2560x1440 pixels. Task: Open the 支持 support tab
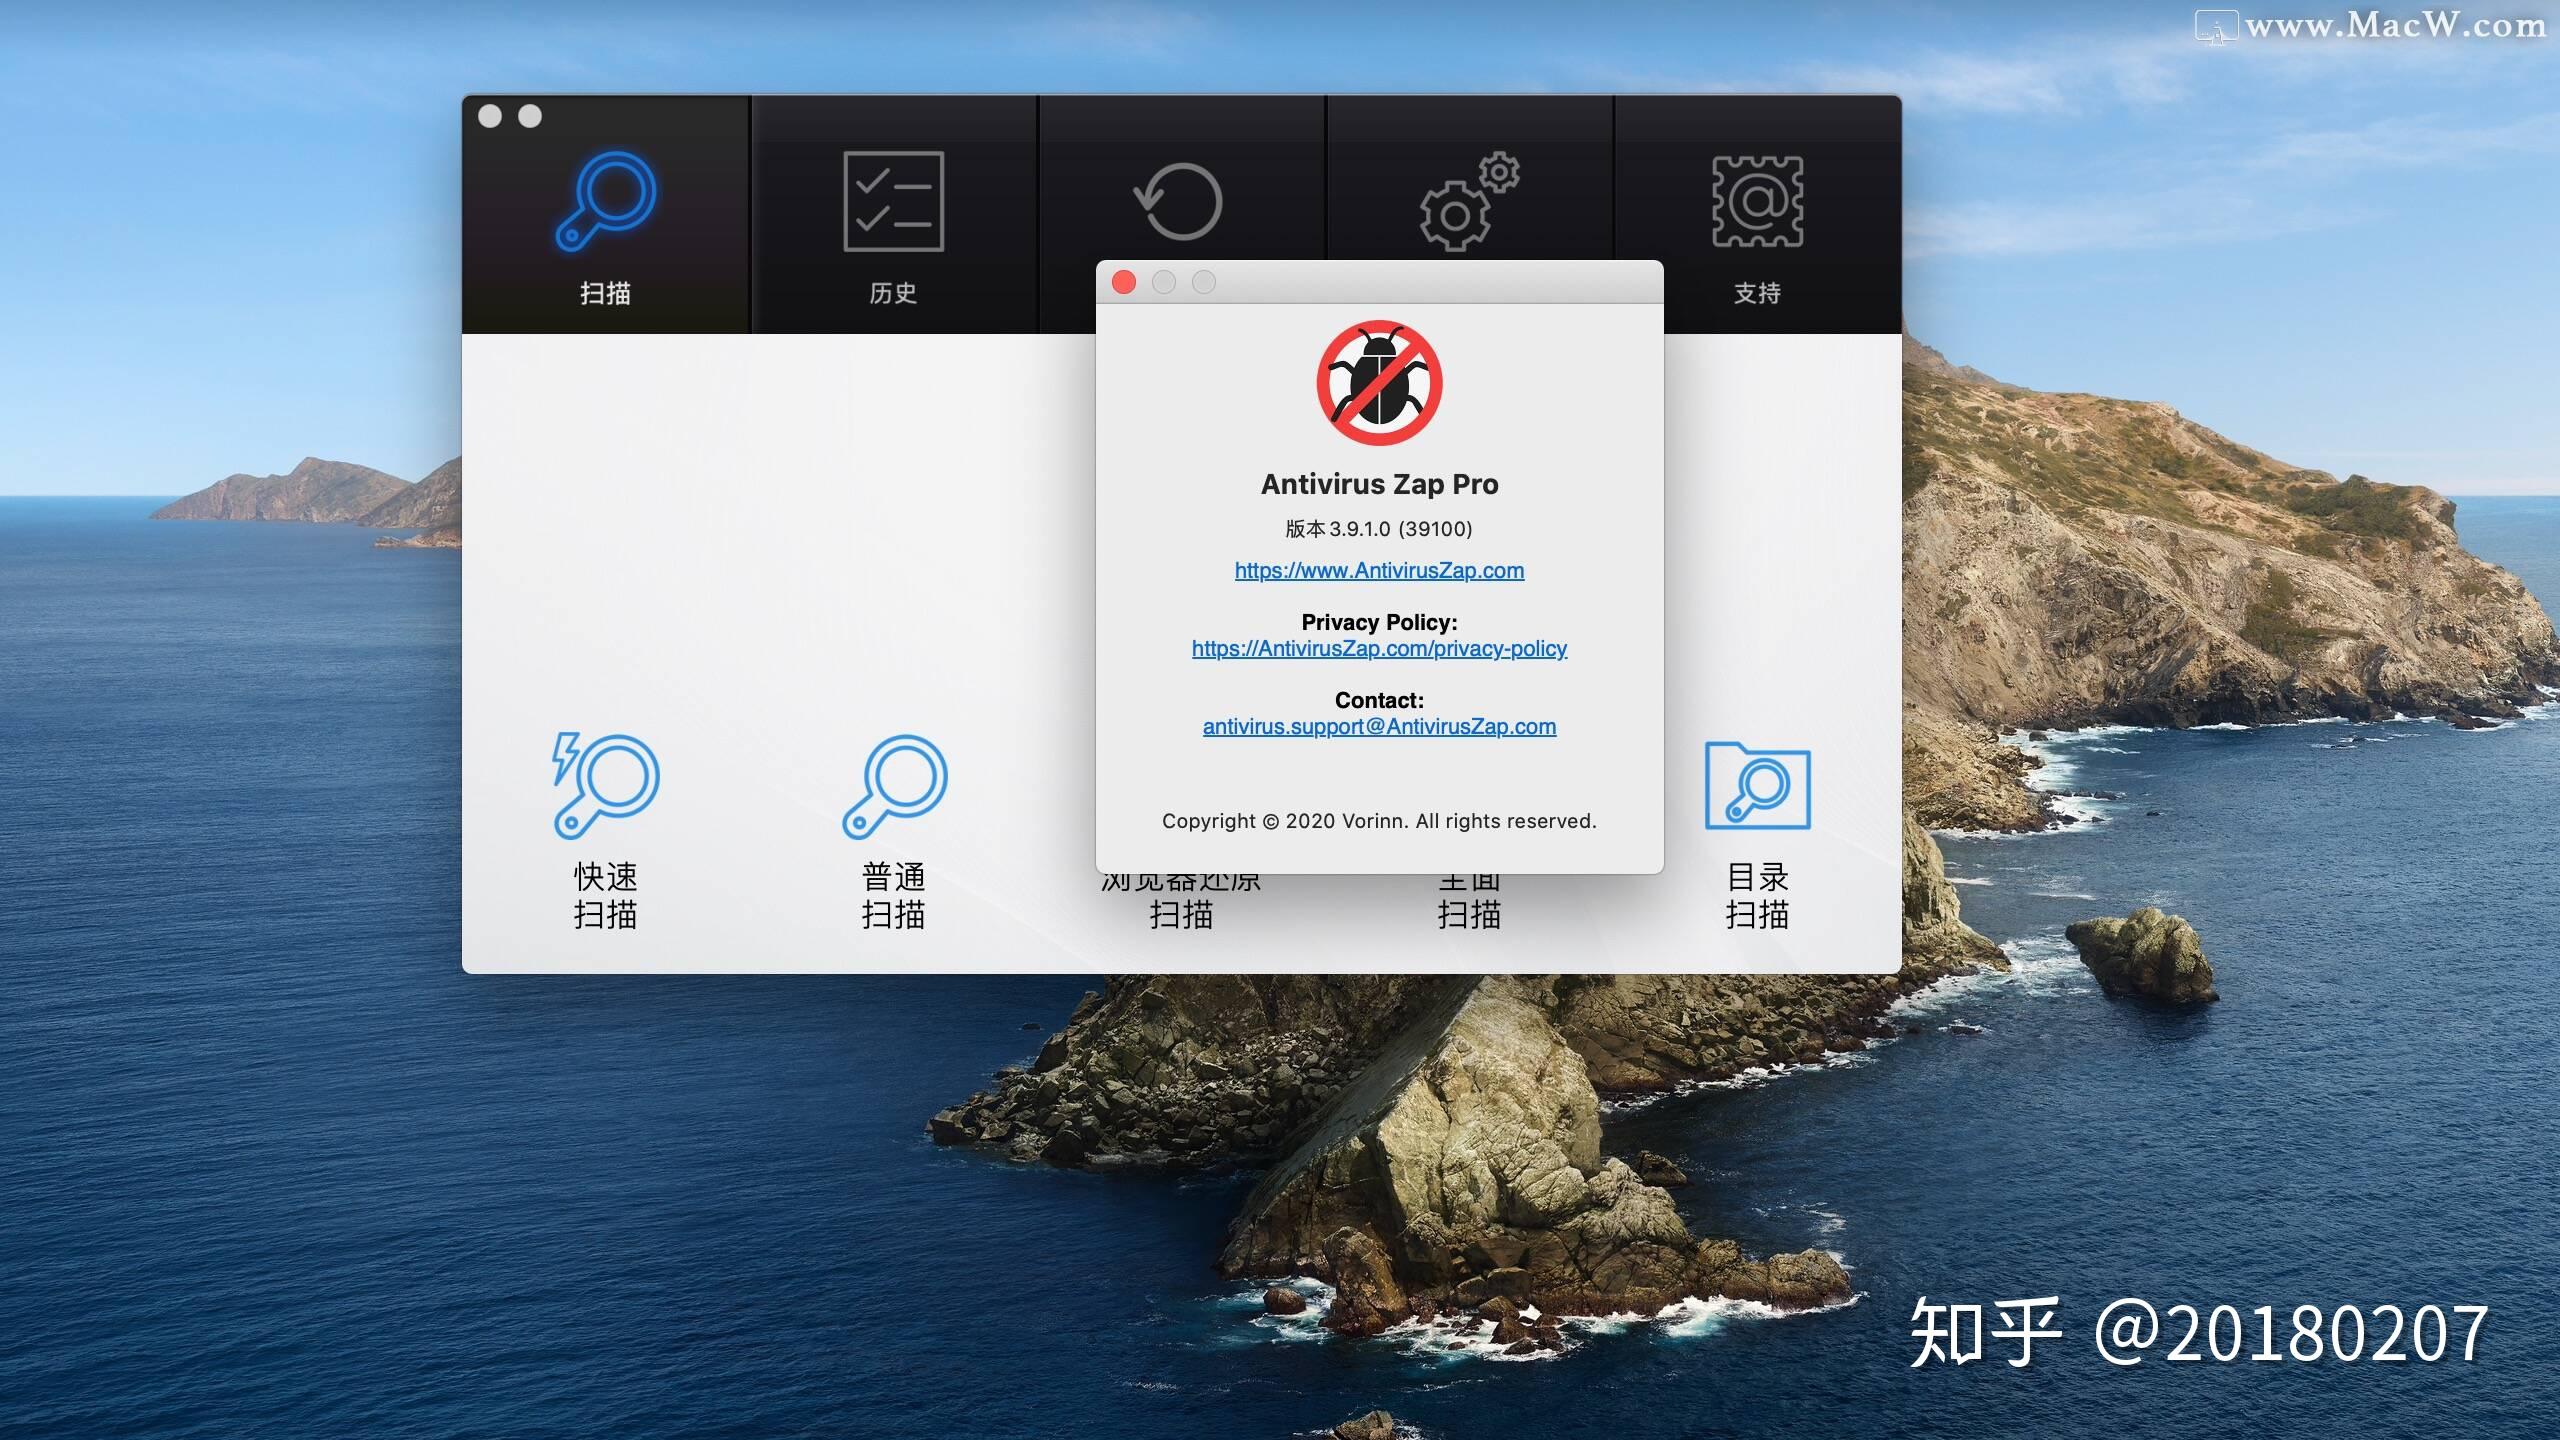[x=1758, y=216]
